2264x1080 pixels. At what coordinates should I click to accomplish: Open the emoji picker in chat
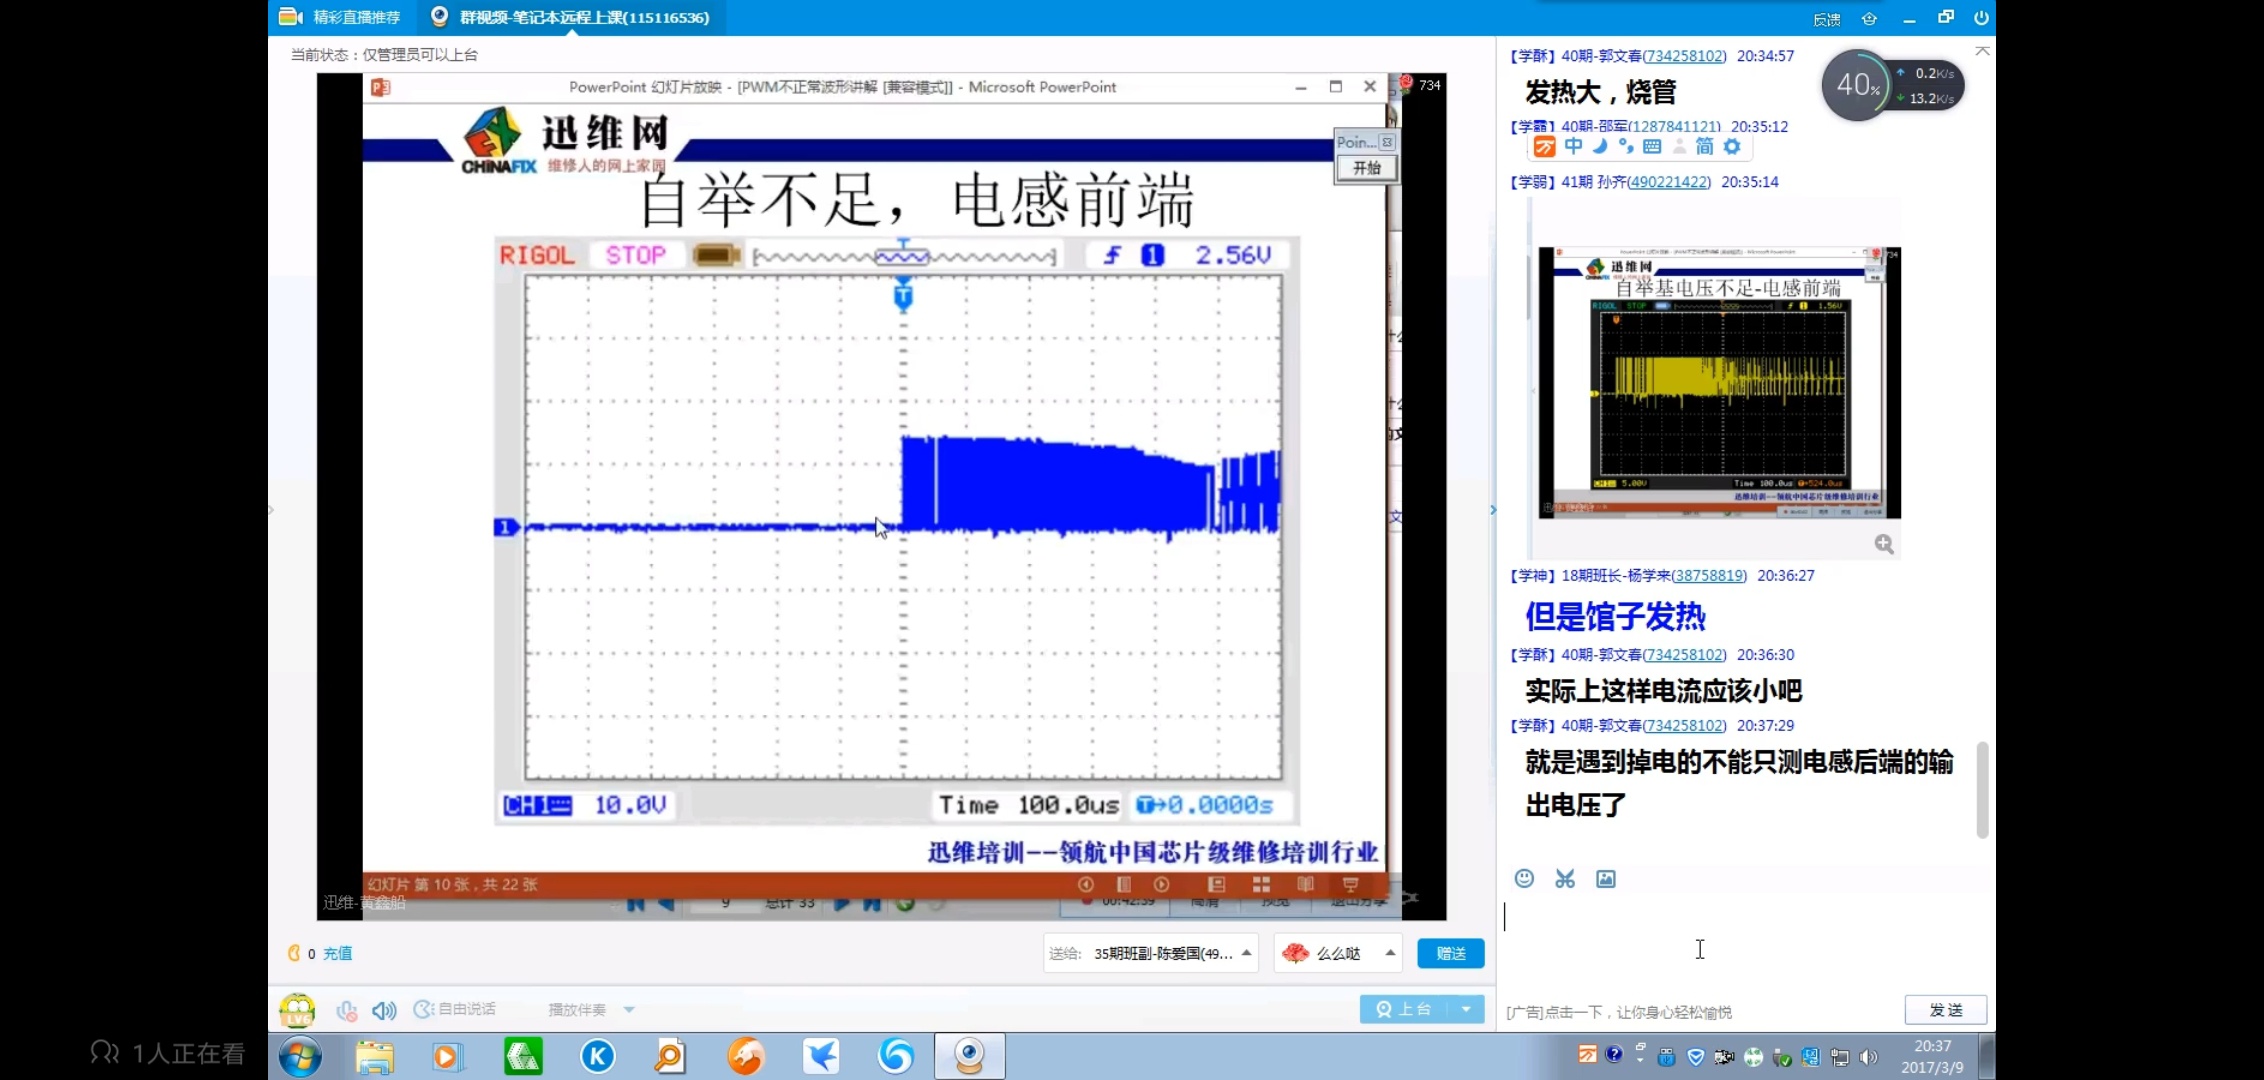[x=1524, y=878]
